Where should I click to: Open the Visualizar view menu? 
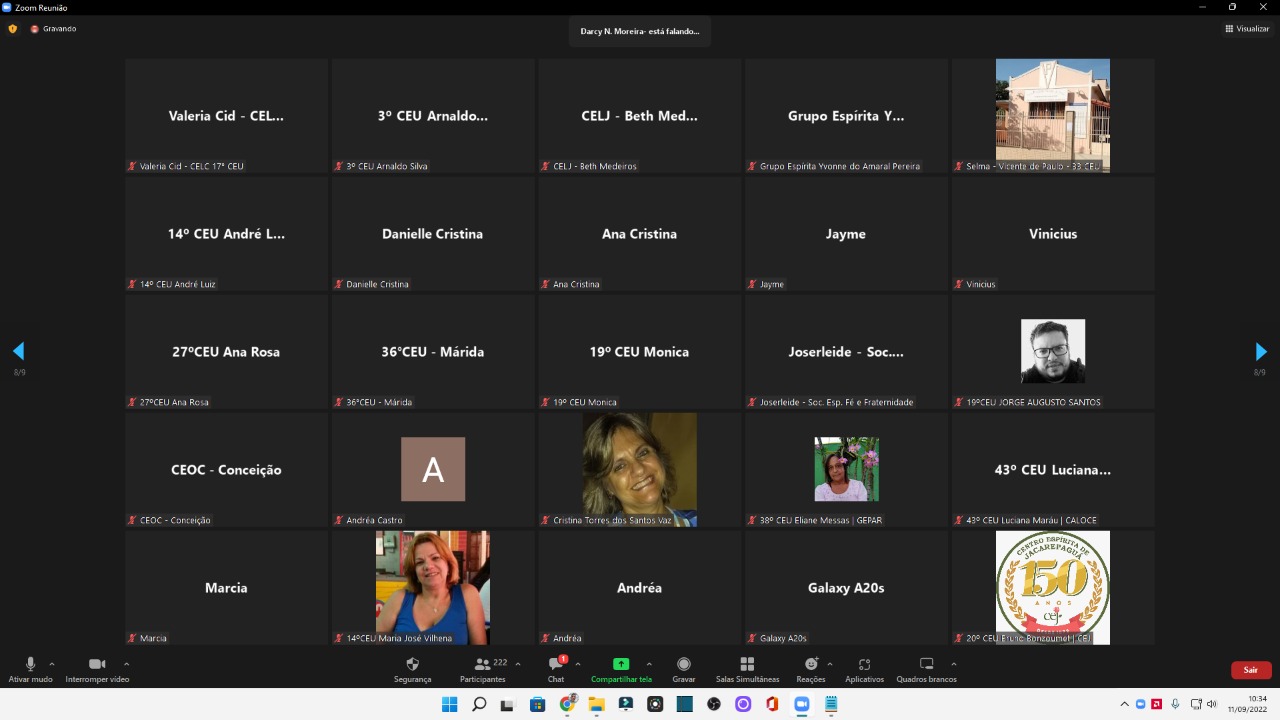click(x=1247, y=29)
